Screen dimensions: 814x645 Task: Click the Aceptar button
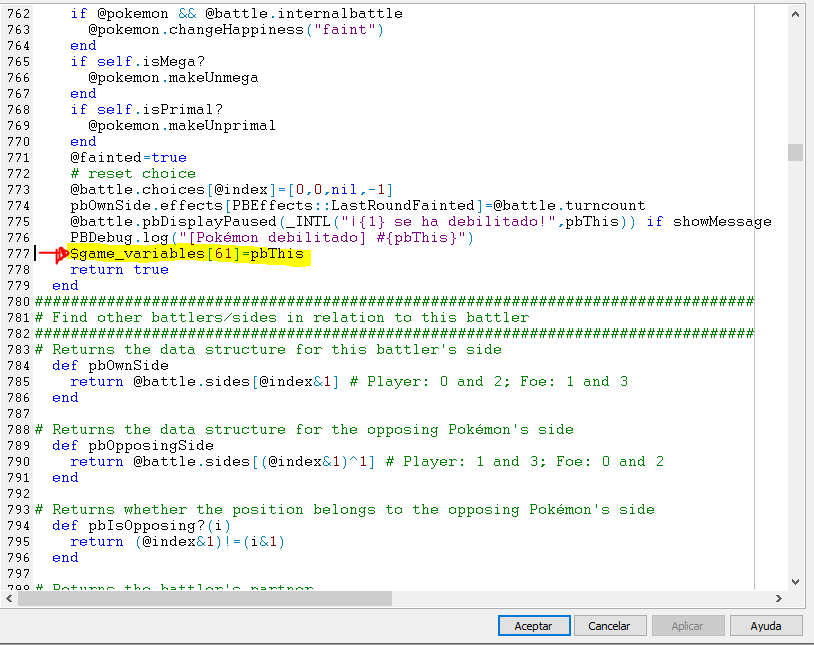point(533,625)
